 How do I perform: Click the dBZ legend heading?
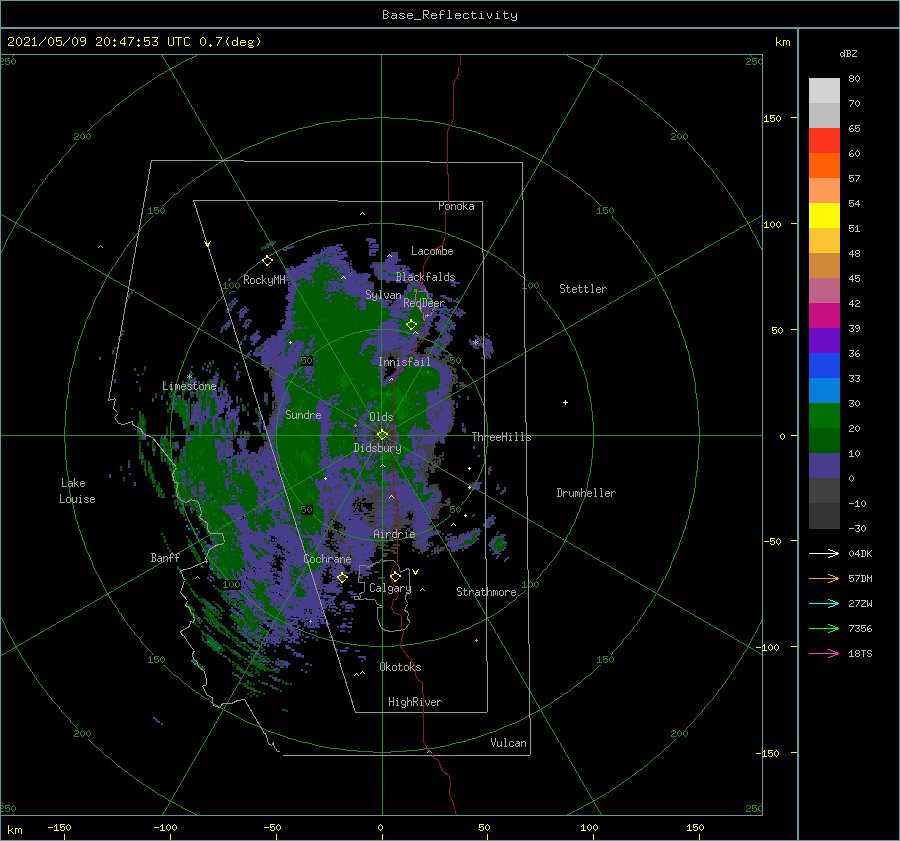click(x=848, y=54)
